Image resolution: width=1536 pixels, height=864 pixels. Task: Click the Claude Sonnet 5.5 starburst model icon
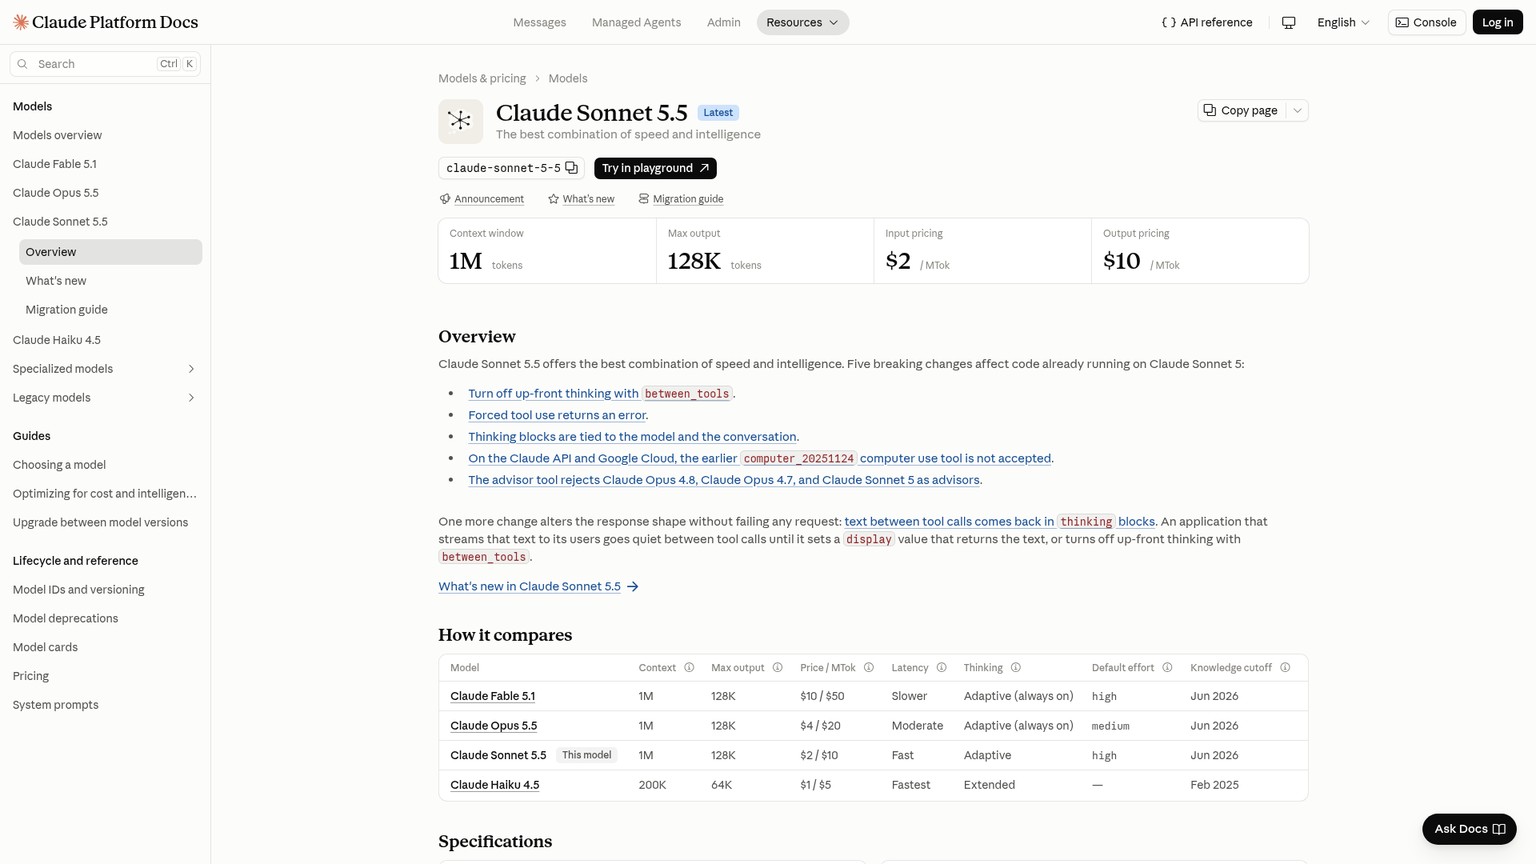(460, 121)
